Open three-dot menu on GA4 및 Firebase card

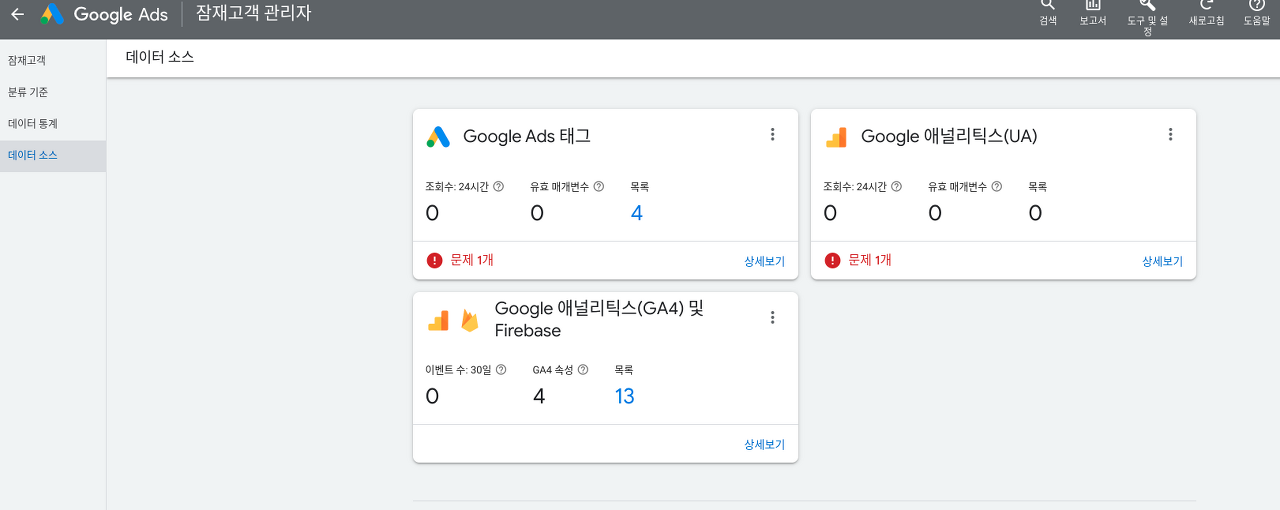772,318
